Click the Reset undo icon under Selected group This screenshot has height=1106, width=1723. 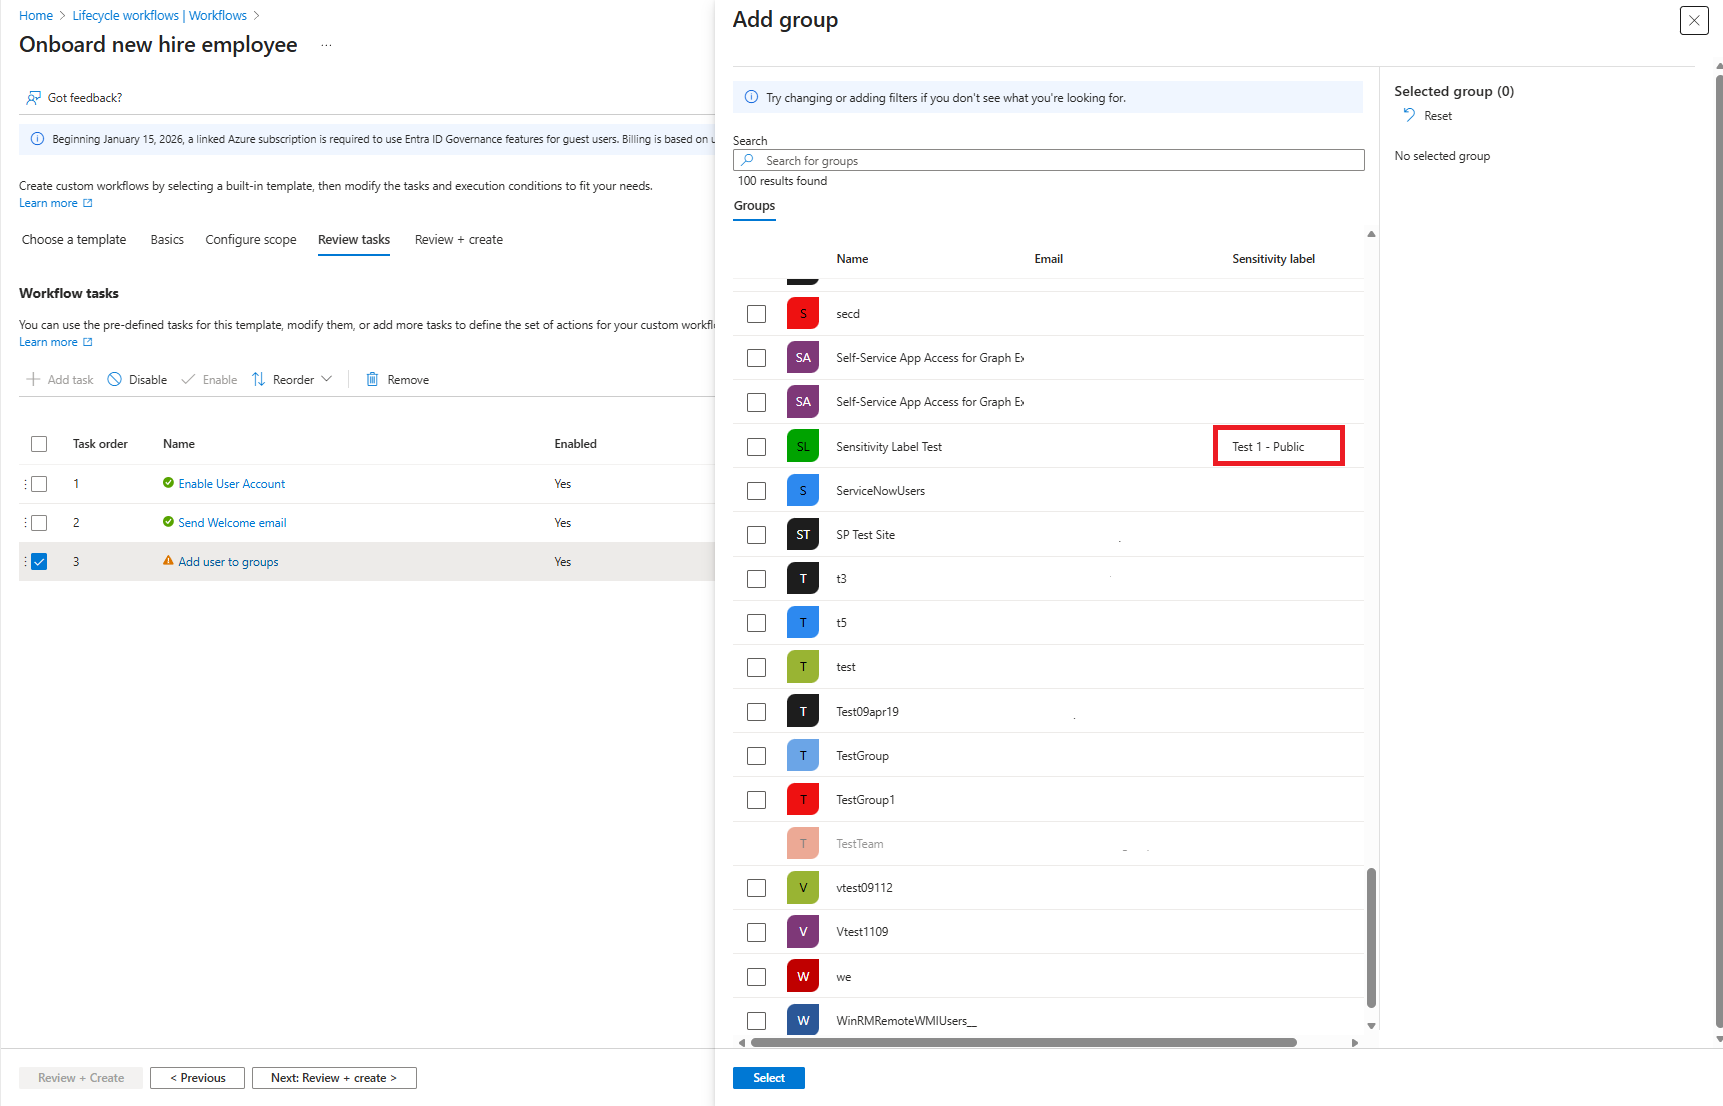(1410, 115)
